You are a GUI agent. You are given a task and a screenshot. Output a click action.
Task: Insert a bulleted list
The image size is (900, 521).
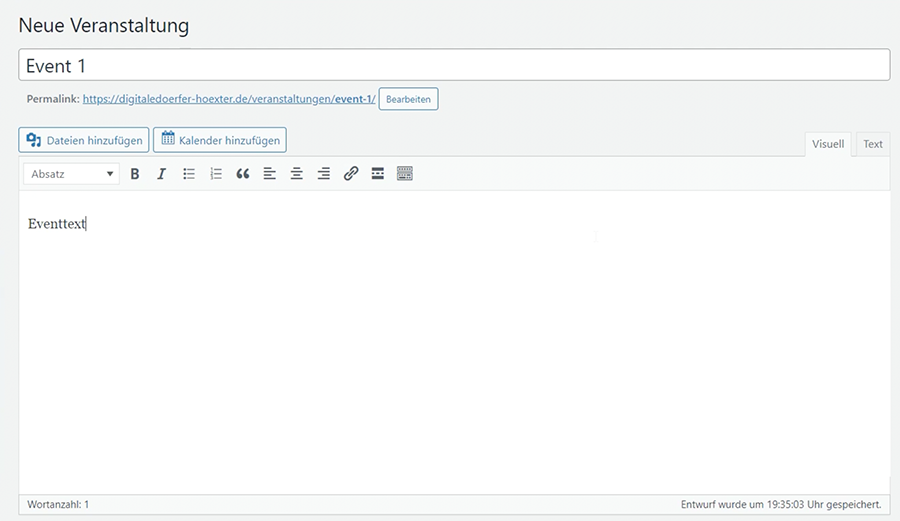coord(189,174)
